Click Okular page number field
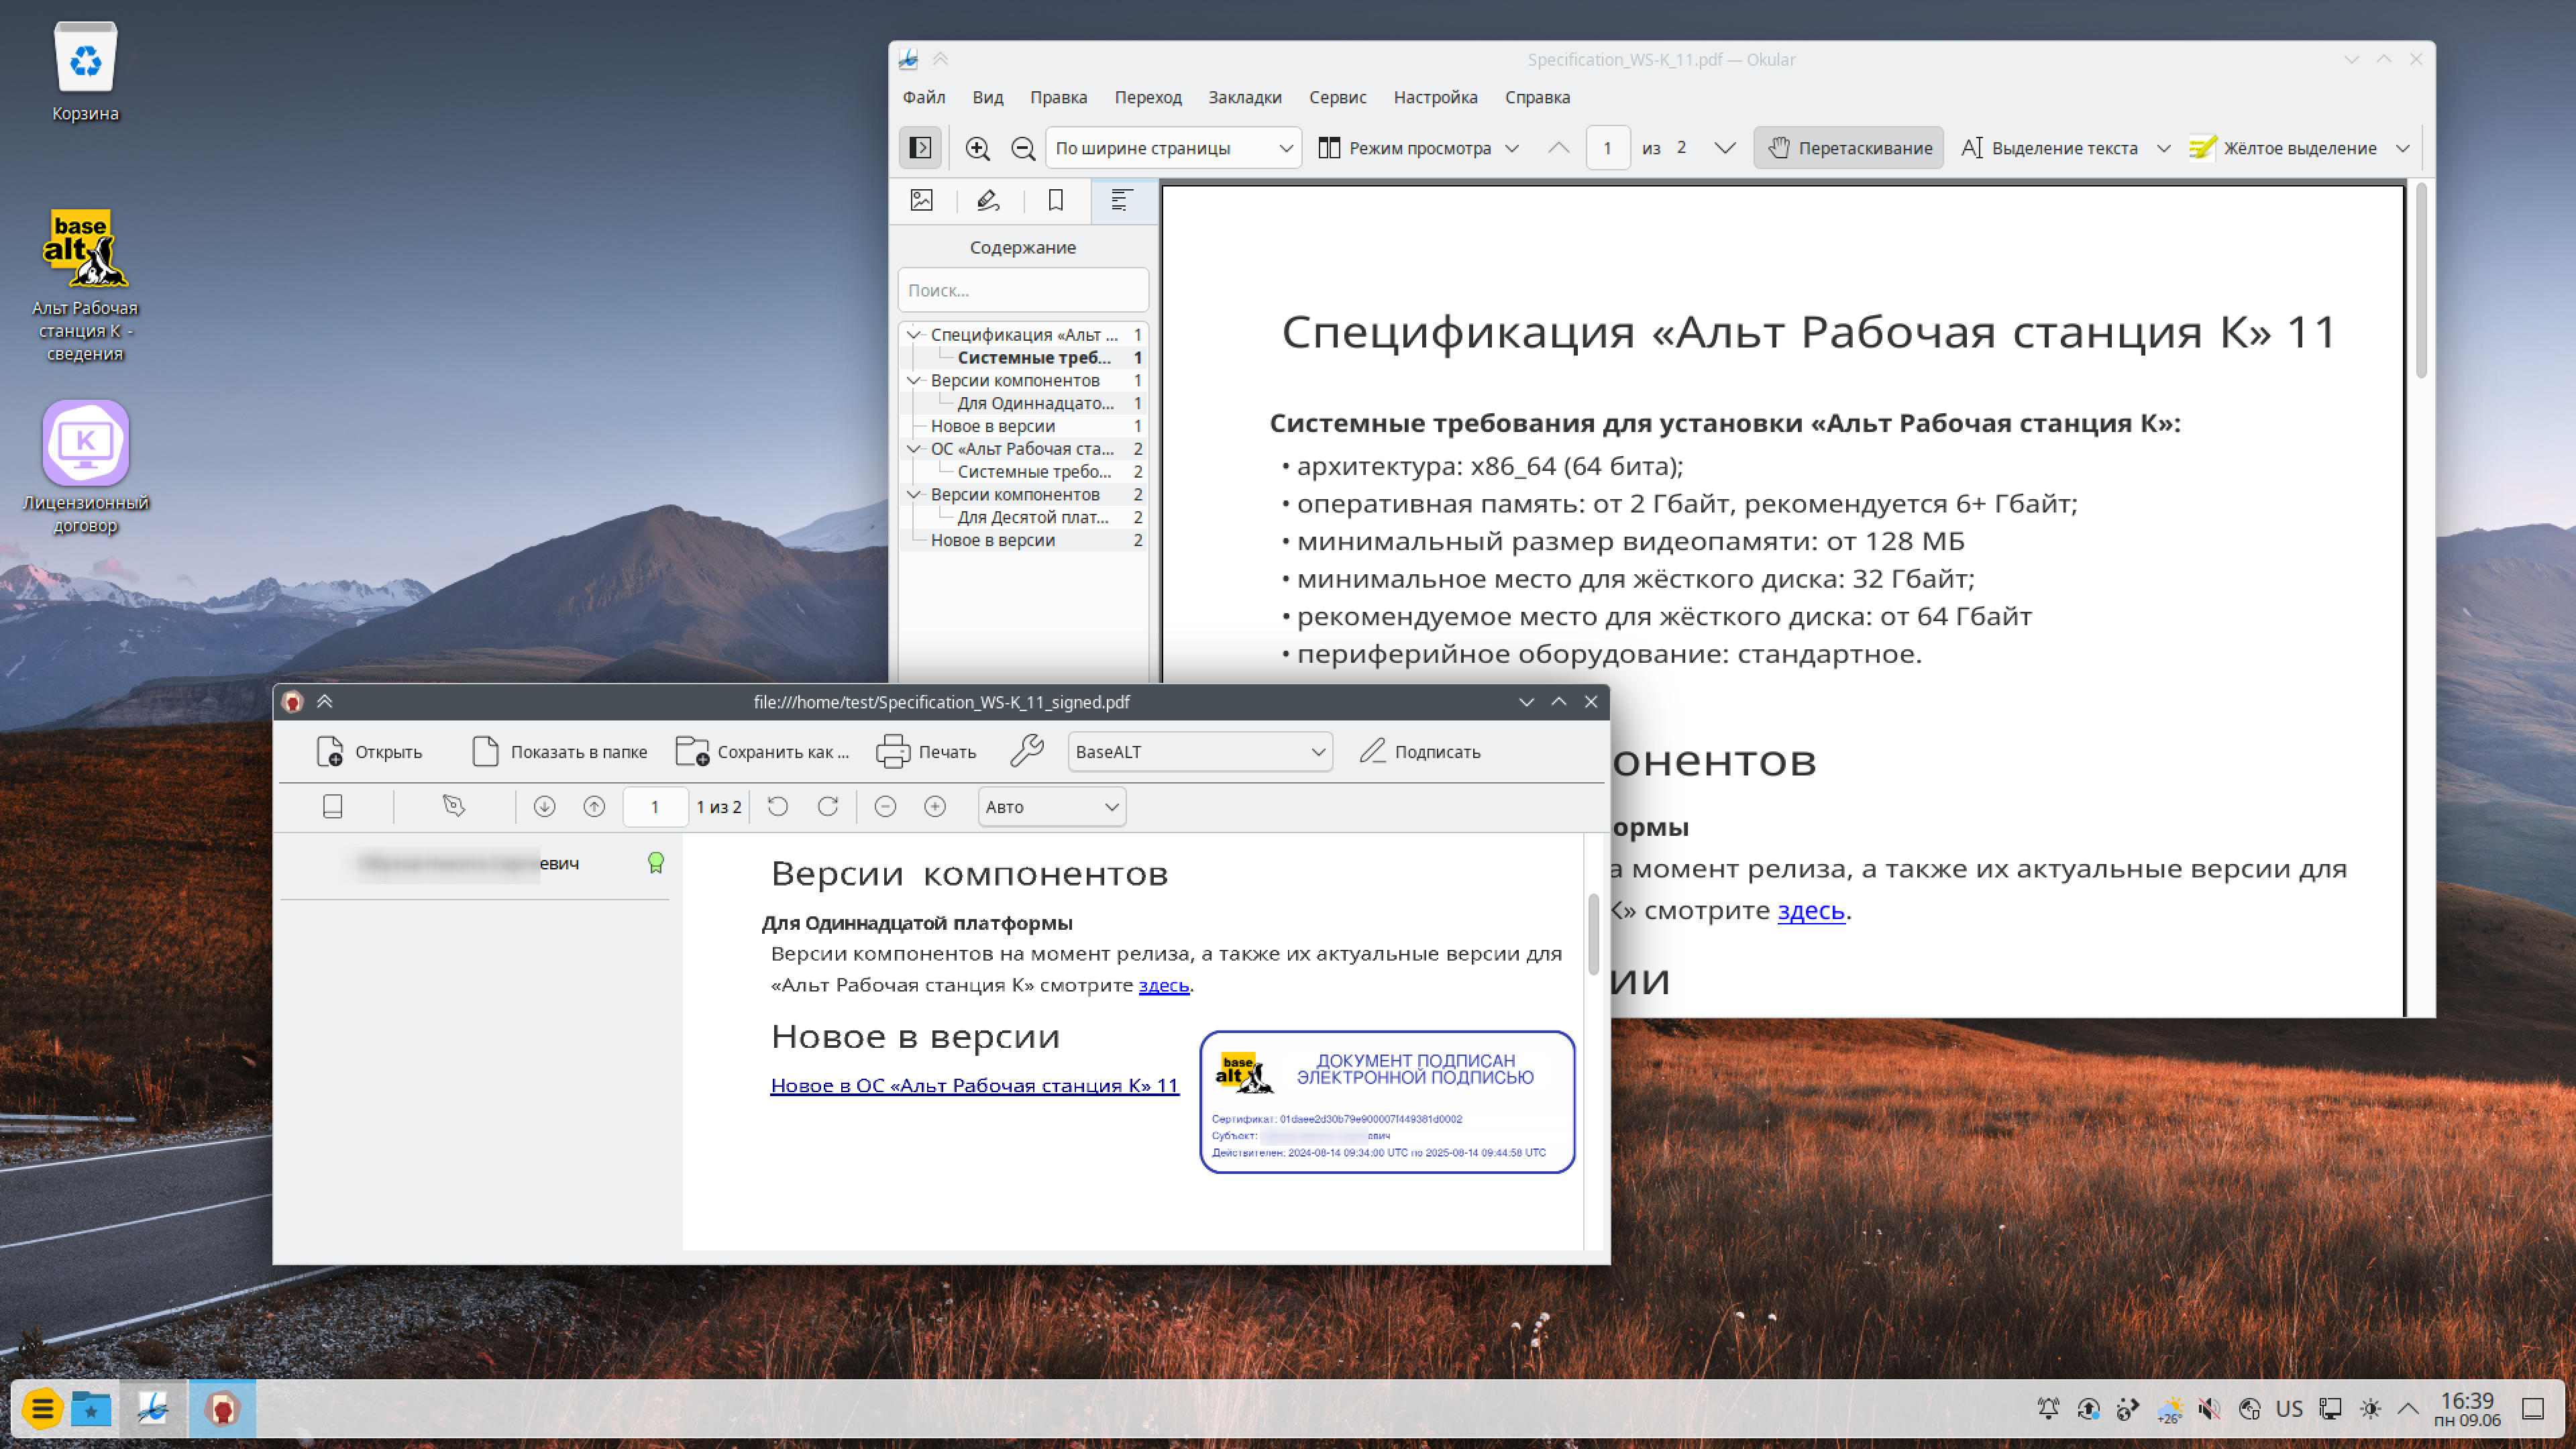Screen dimensions: 2576x1449 [1608, 148]
